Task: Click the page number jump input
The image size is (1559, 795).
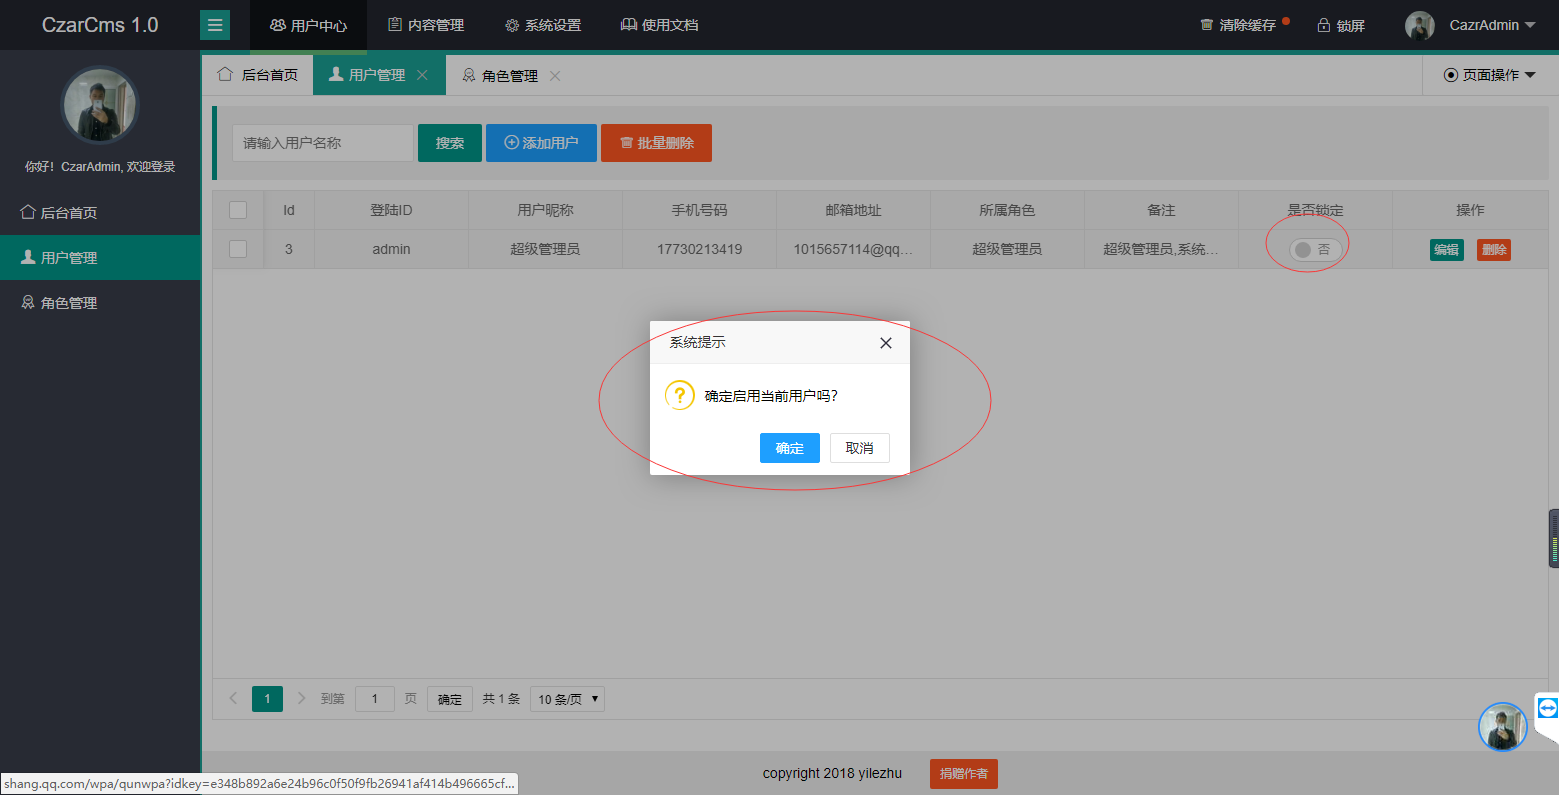Action: [x=375, y=699]
